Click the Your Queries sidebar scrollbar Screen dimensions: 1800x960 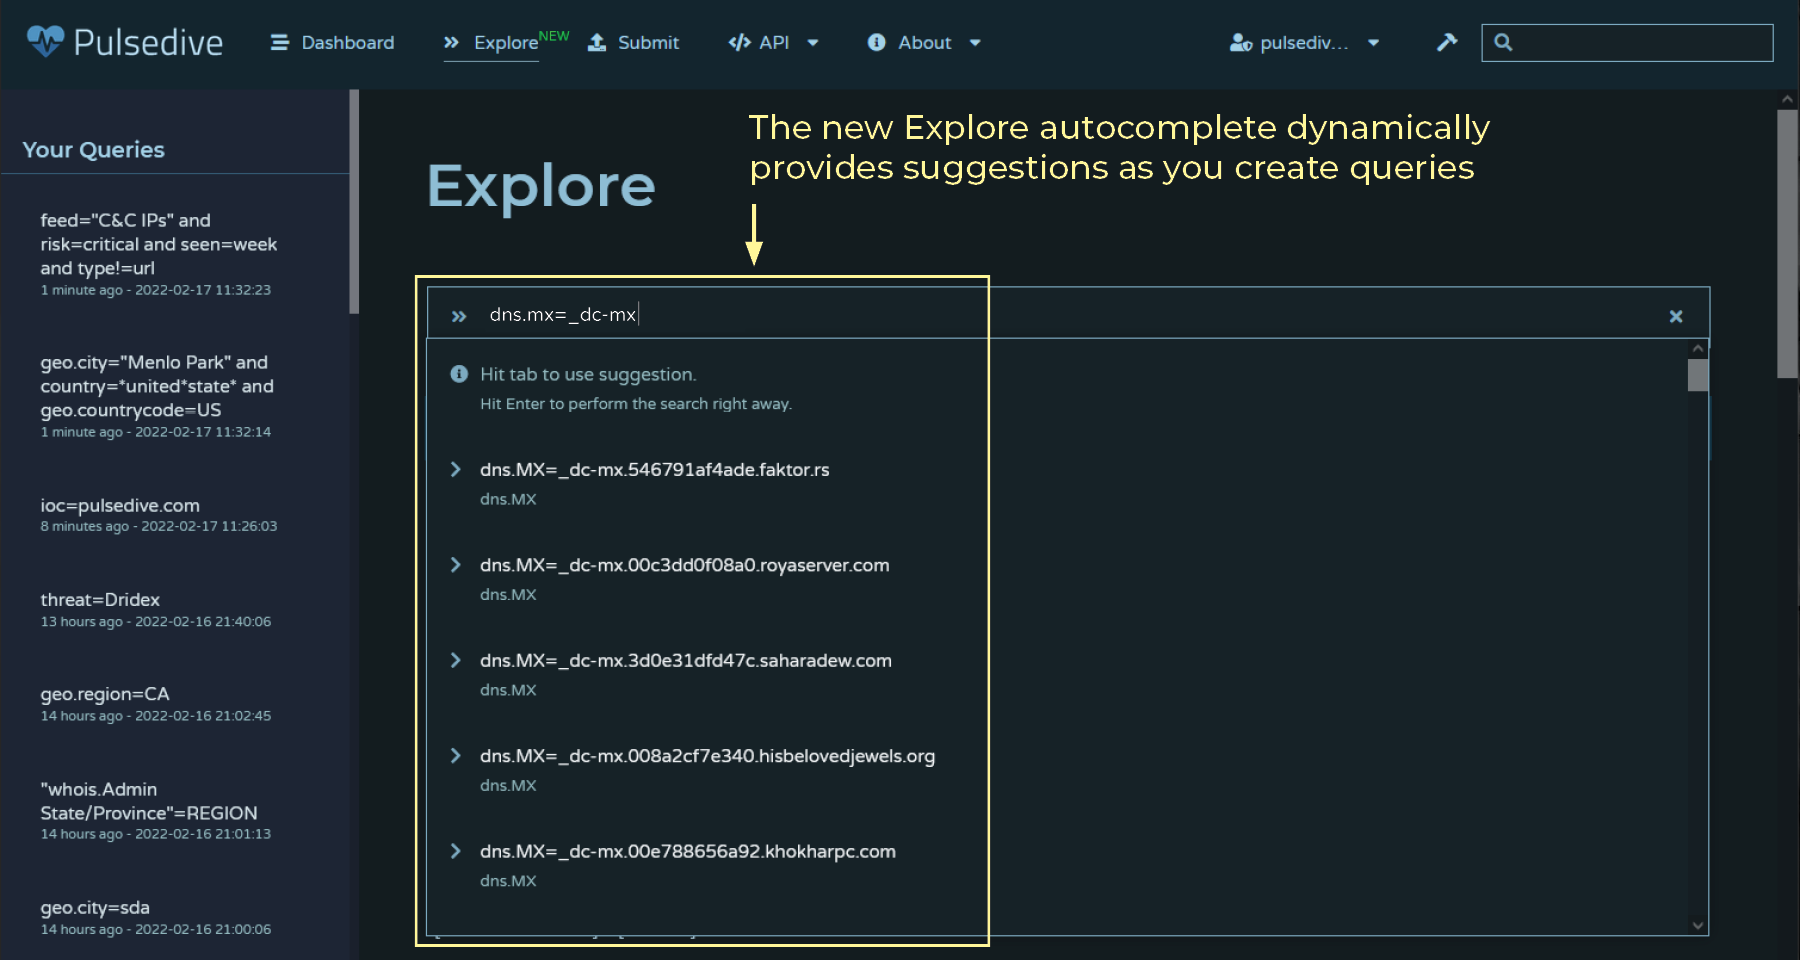tap(354, 201)
